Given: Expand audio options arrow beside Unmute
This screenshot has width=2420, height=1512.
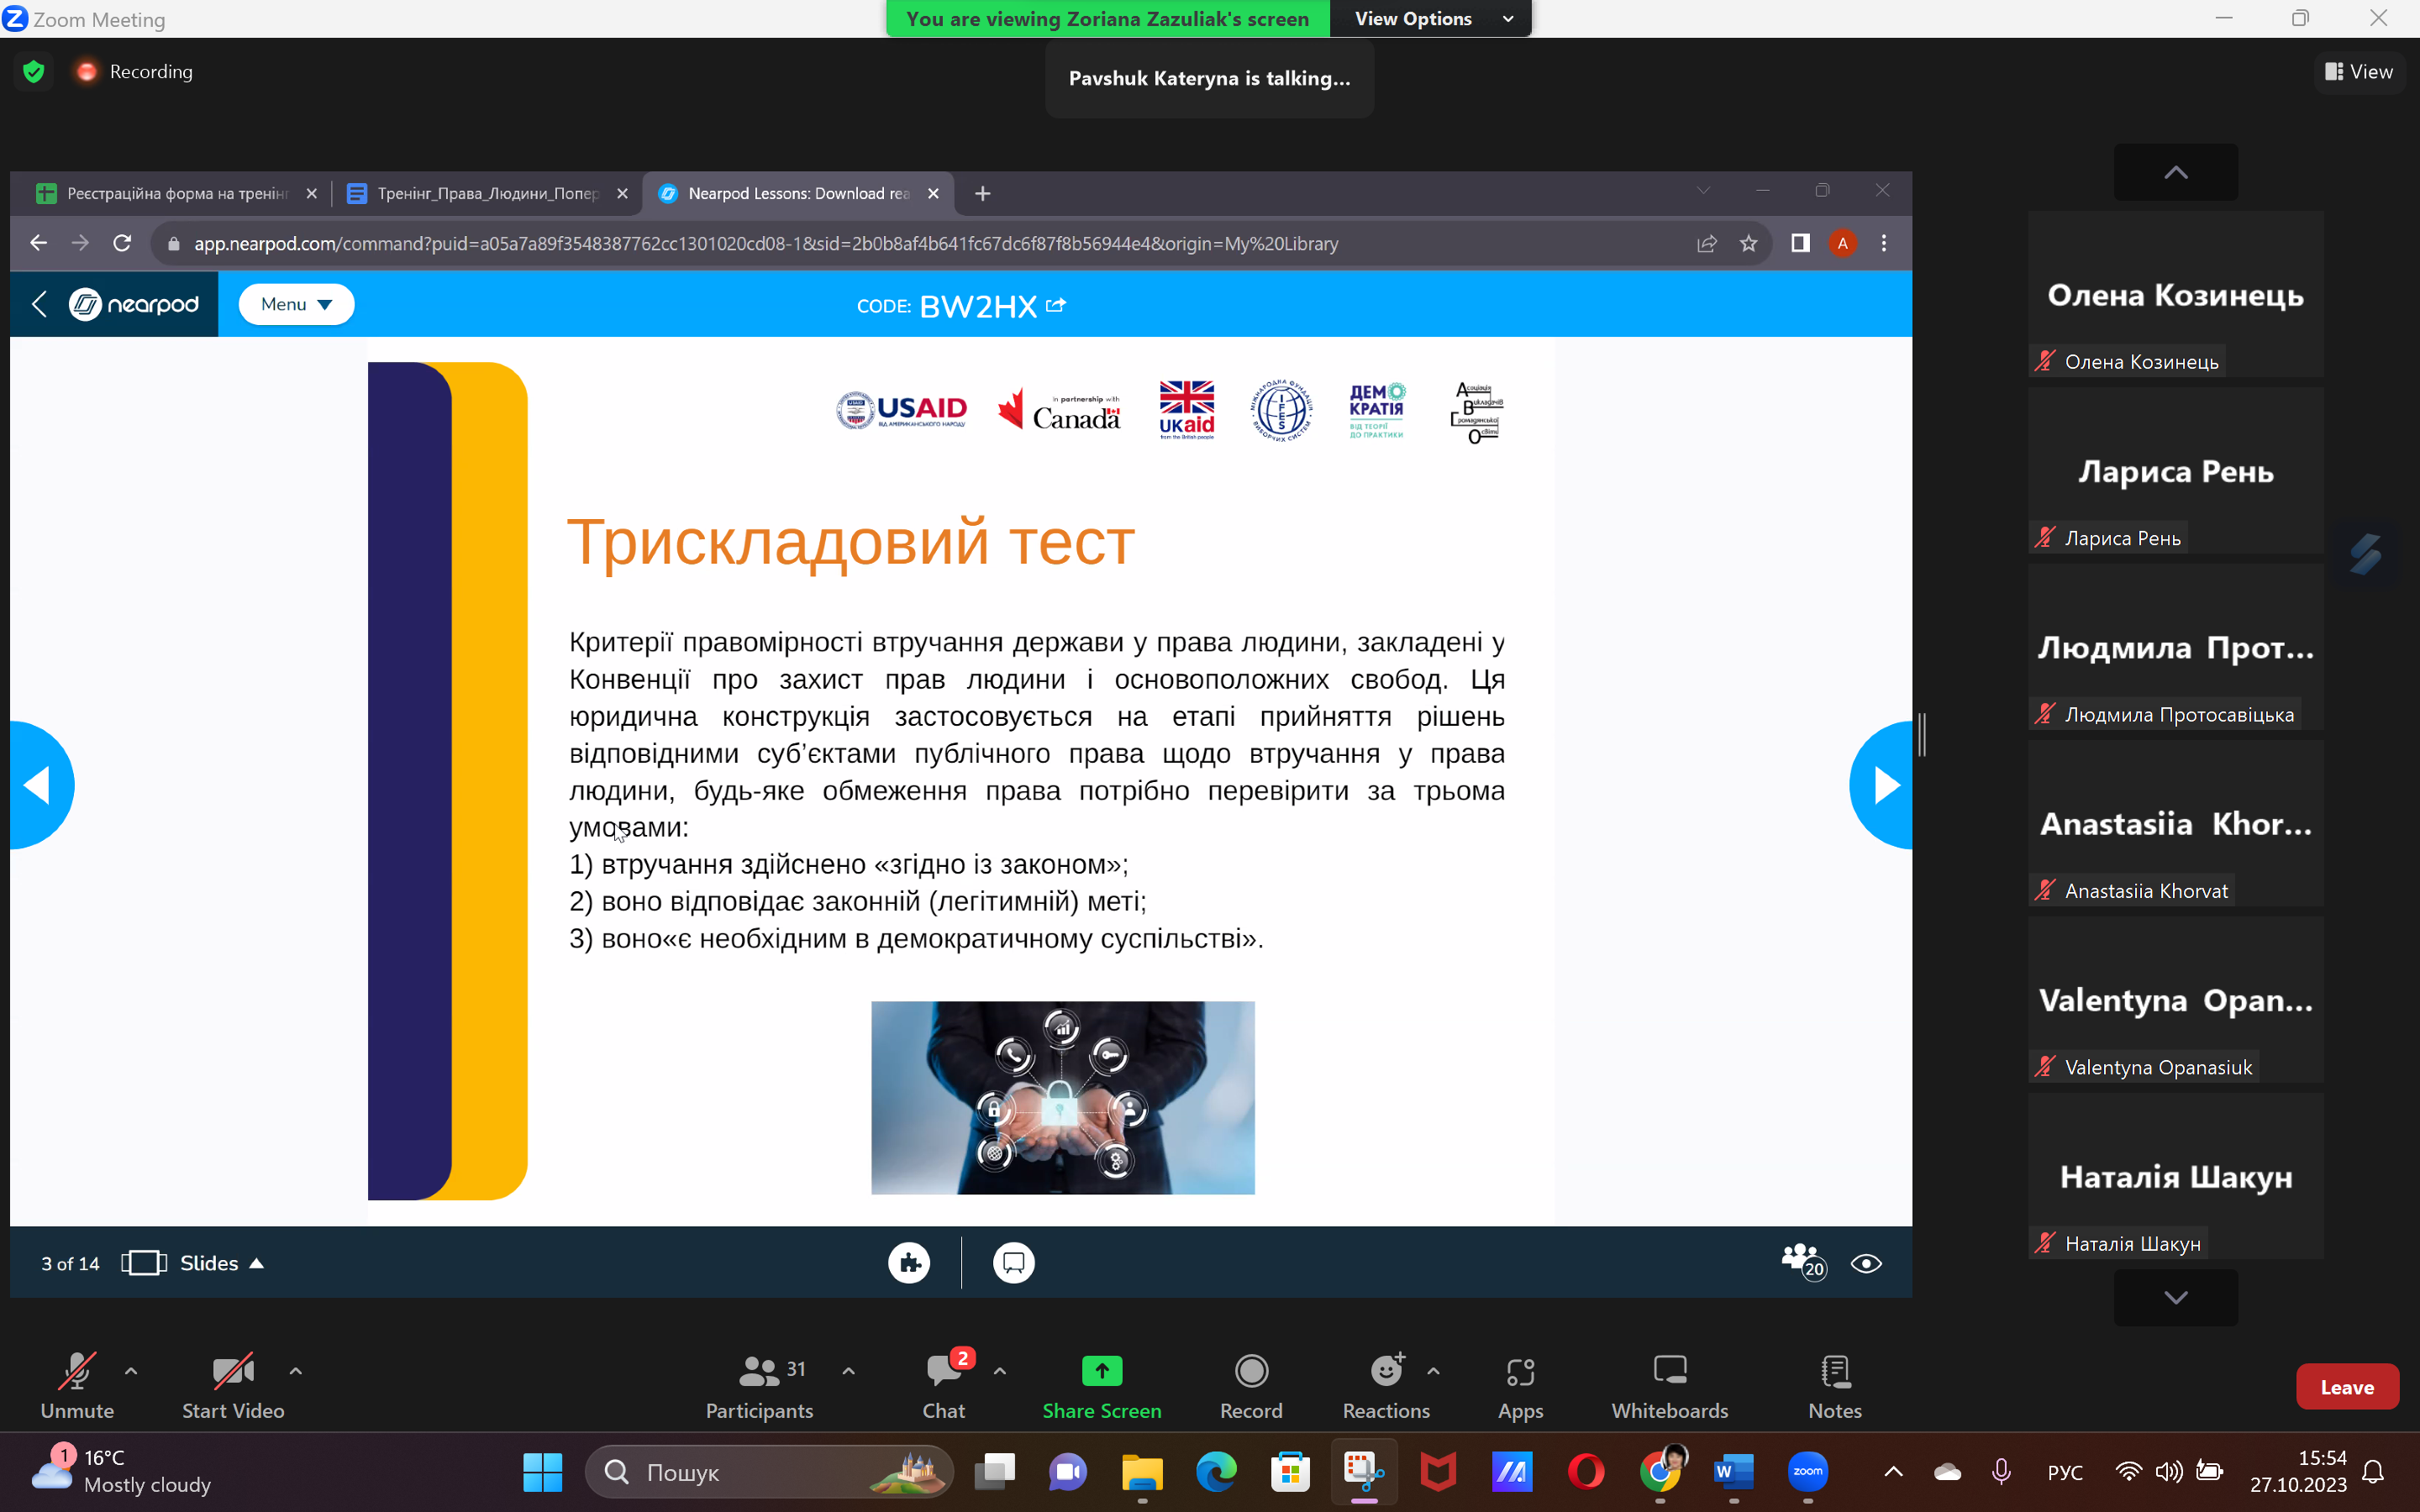Looking at the screenshot, I should (131, 1371).
